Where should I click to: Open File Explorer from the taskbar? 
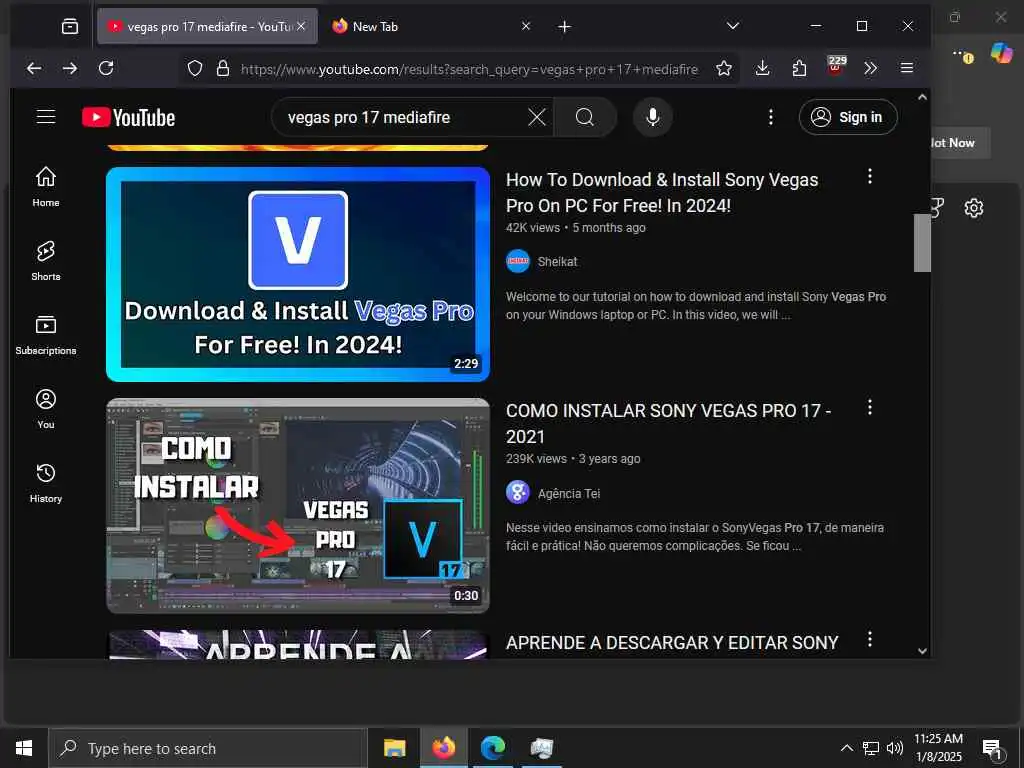pos(394,748)
